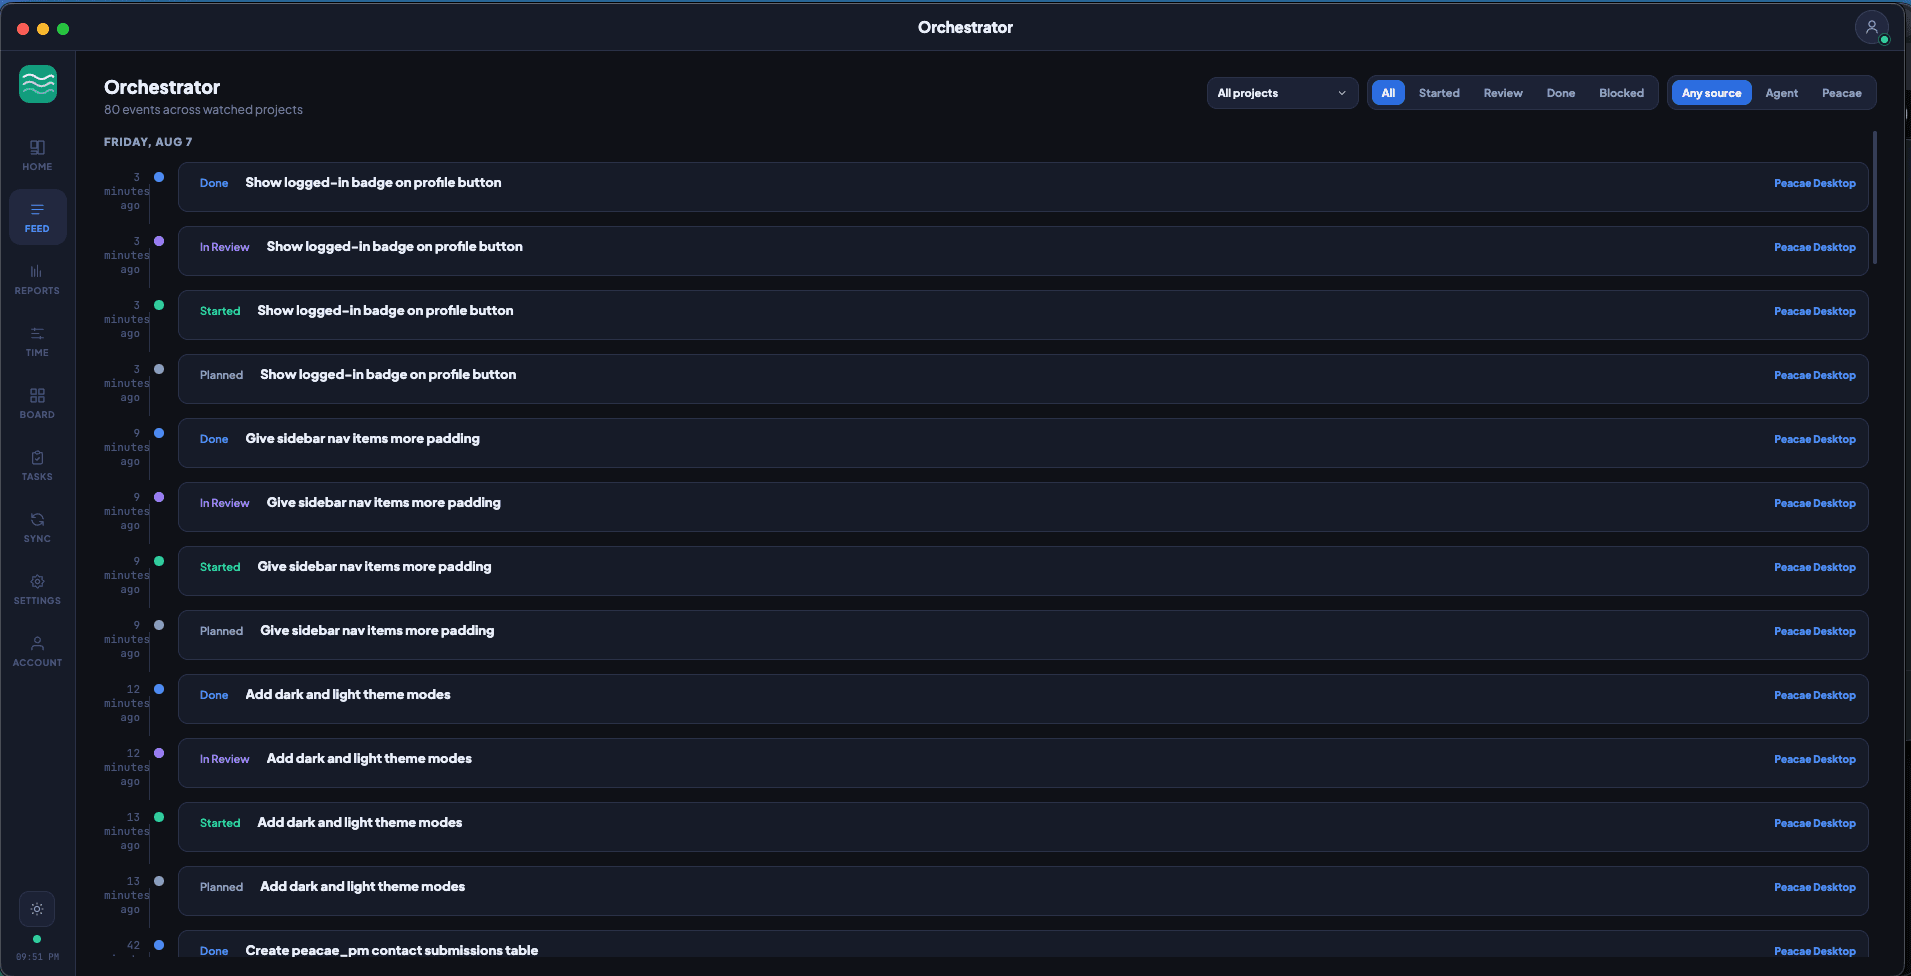This screenshot has width=1911, height=976.
Task: Click blue timeline dot beside Done logged-in badge event
Action: coord(159,177)
